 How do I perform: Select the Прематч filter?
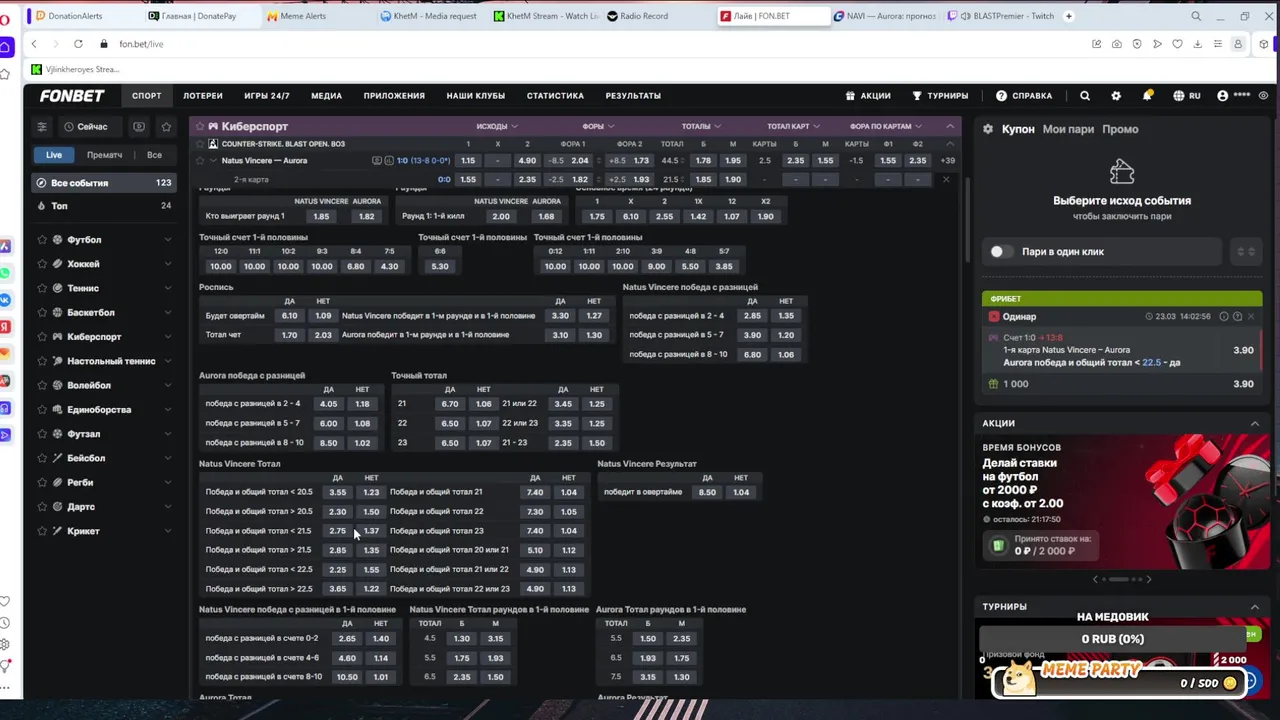pos(104,155)
